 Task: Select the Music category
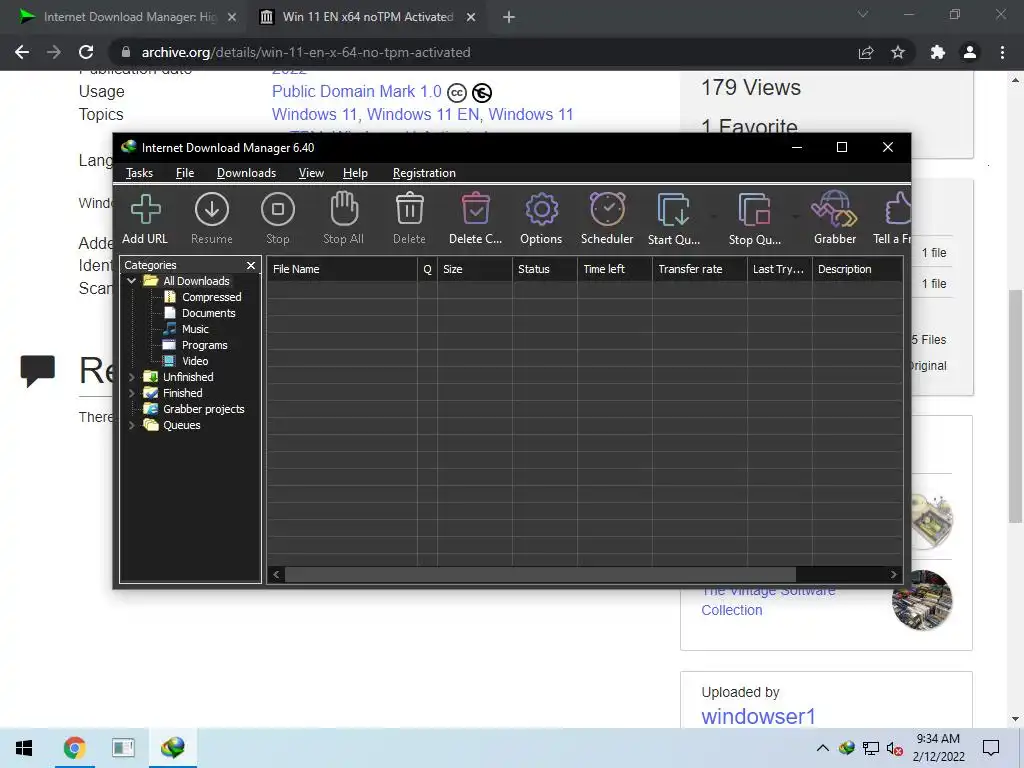pyautogui.click(x=195, y=329)
